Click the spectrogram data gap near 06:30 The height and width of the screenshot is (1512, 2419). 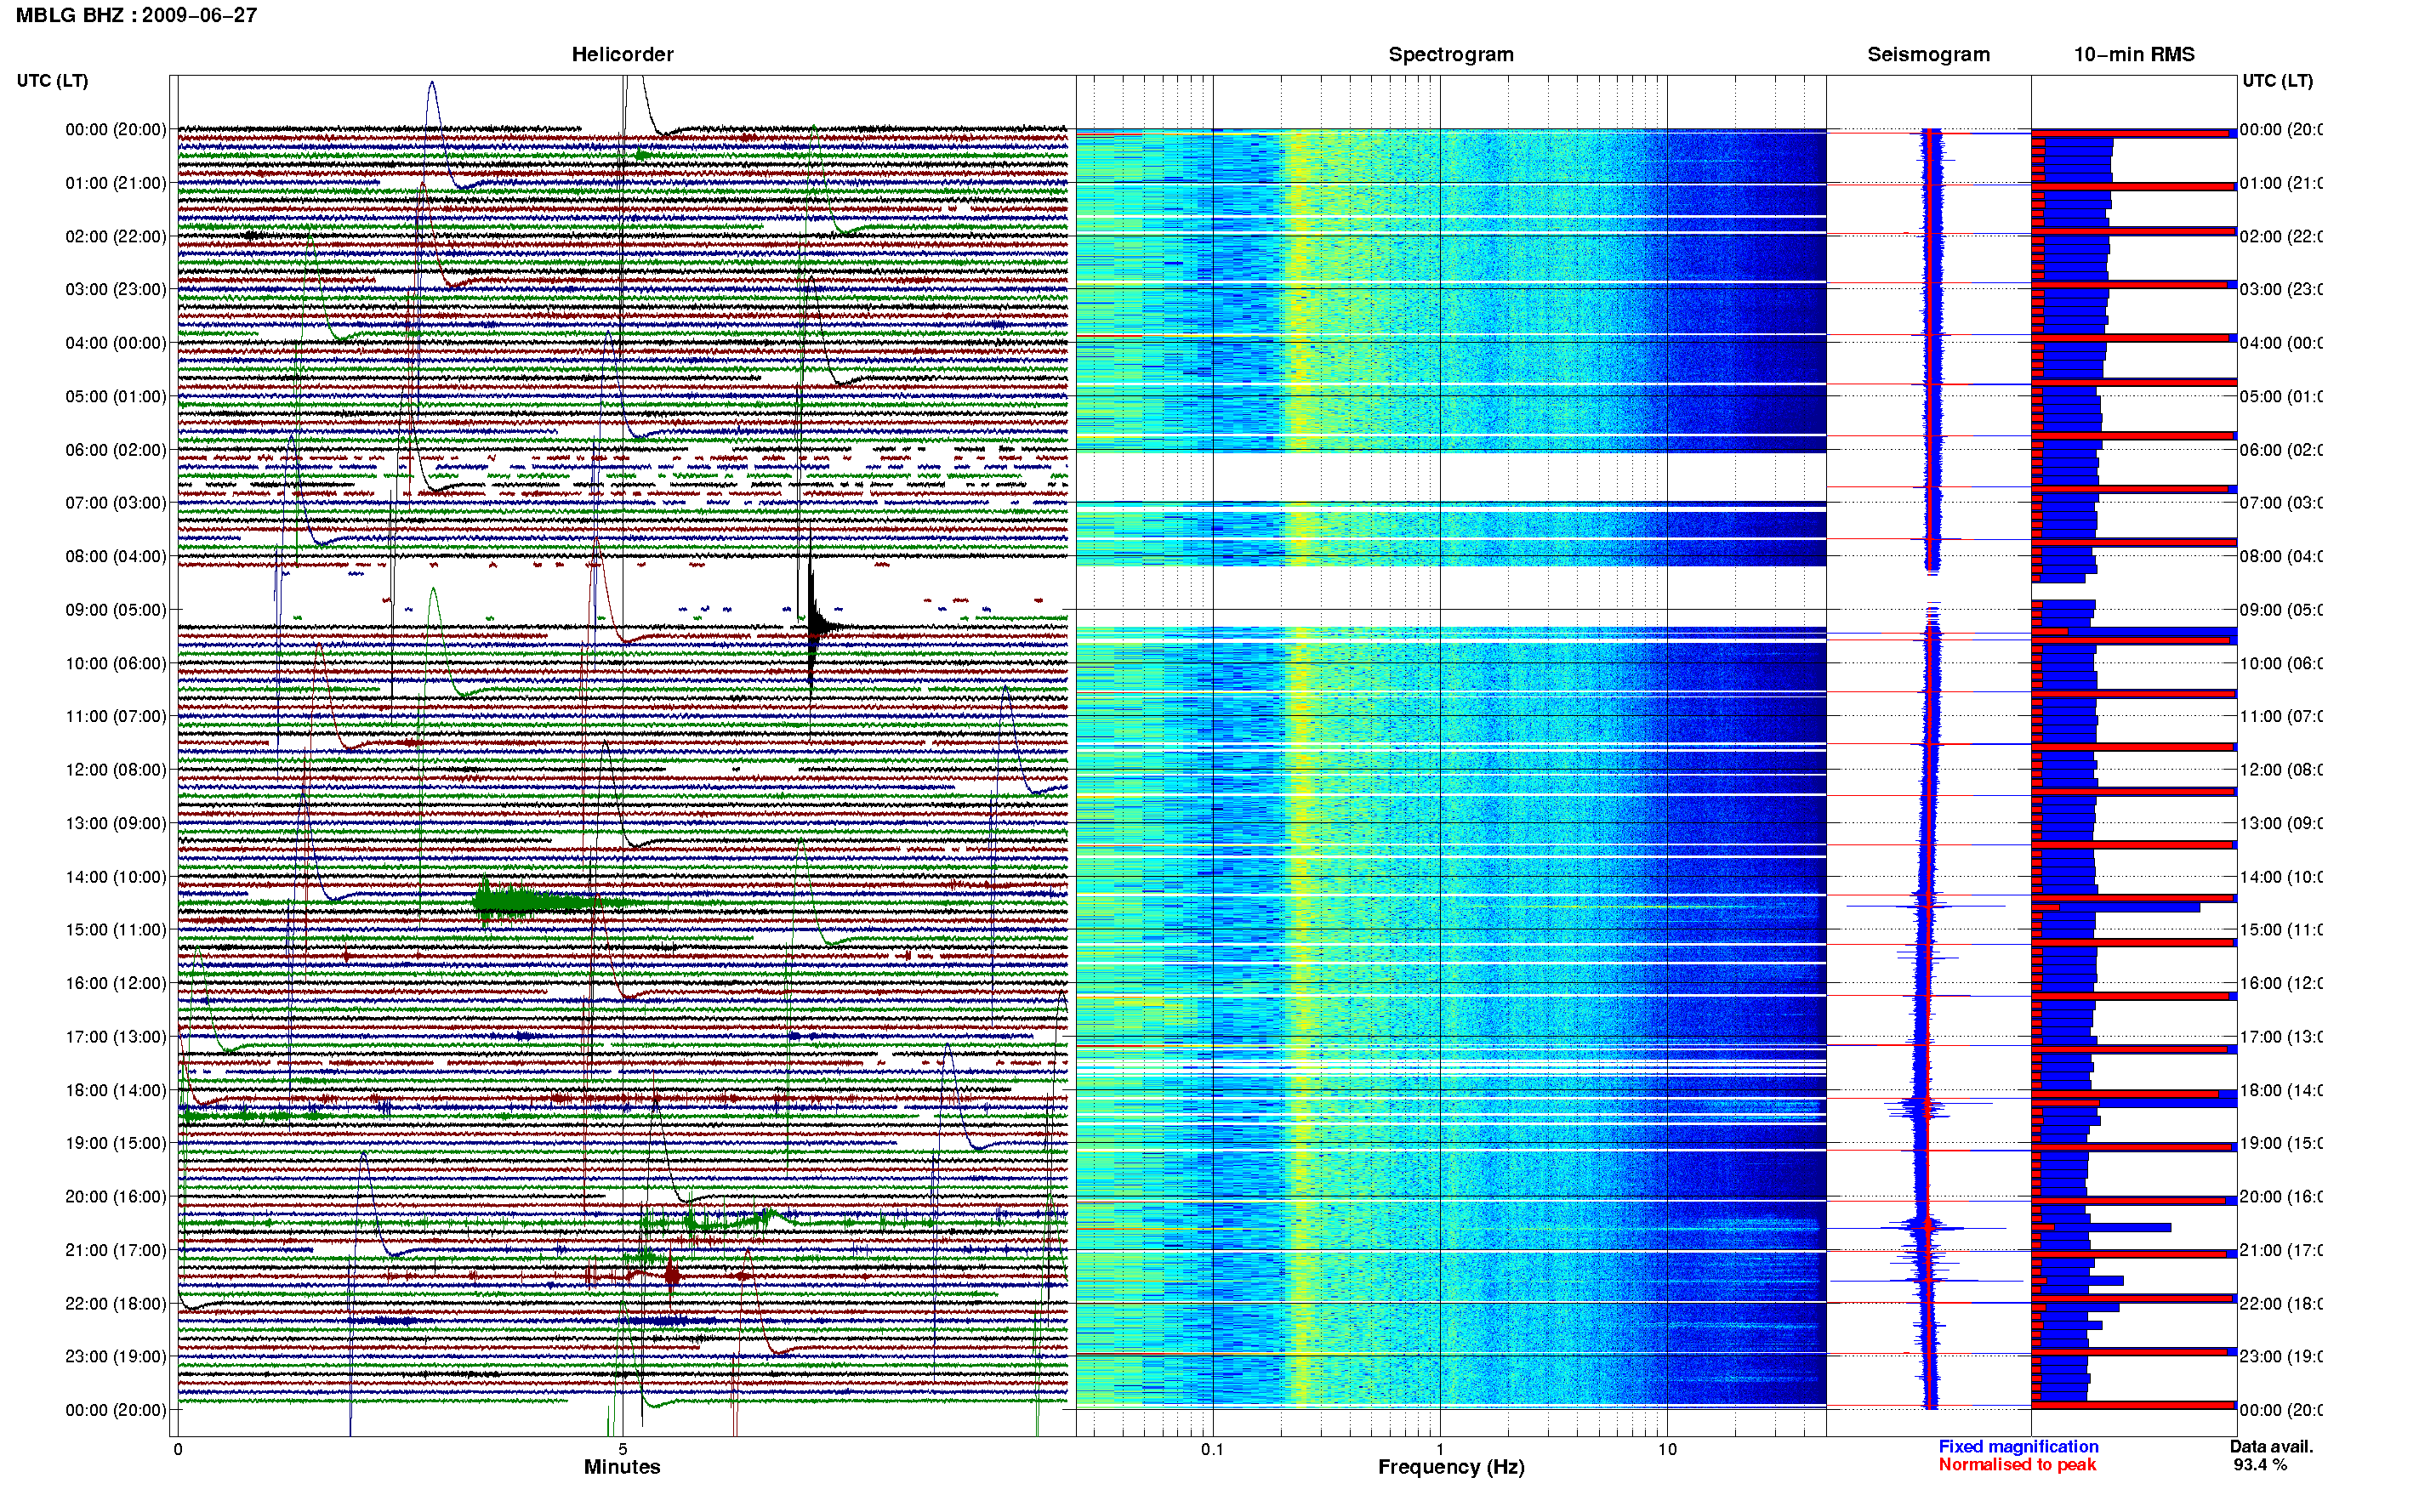click(x=1451, y=477)
